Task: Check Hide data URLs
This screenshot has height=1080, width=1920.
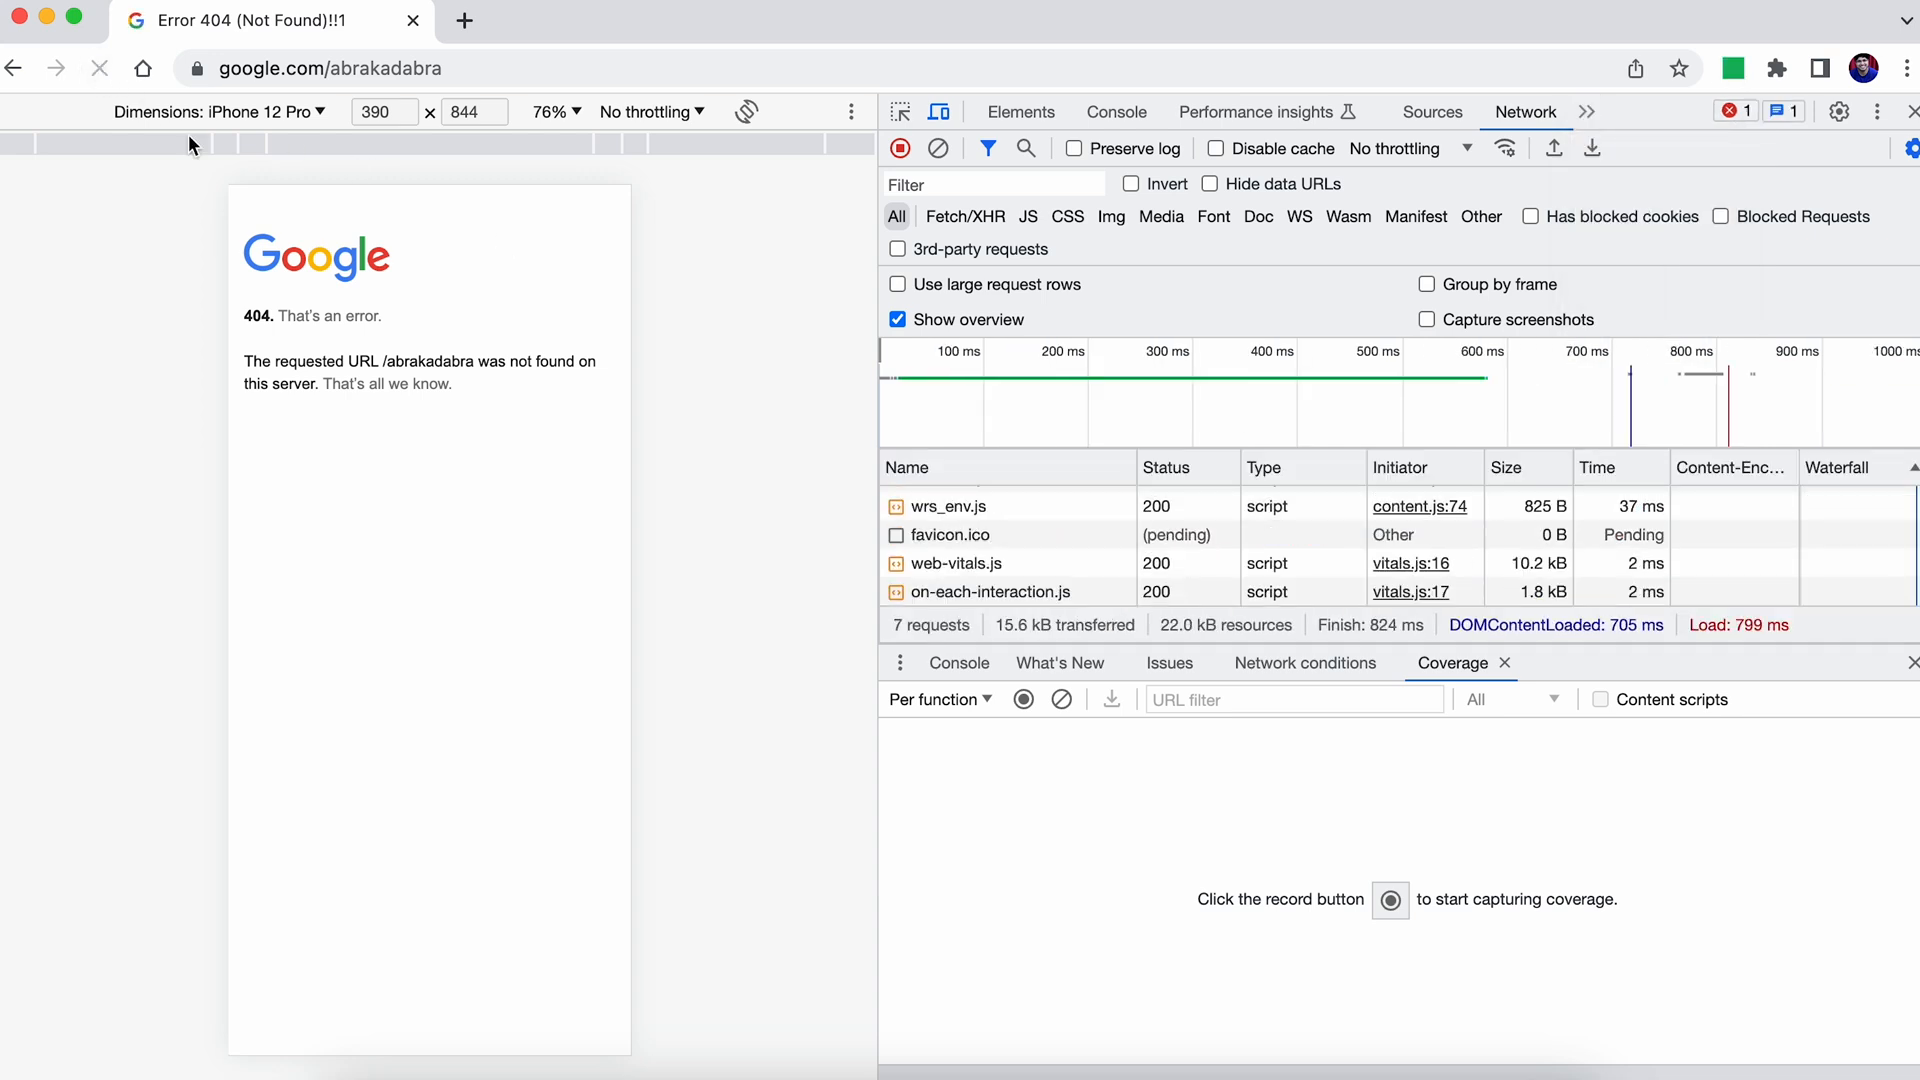Action: coord(1210,184)
